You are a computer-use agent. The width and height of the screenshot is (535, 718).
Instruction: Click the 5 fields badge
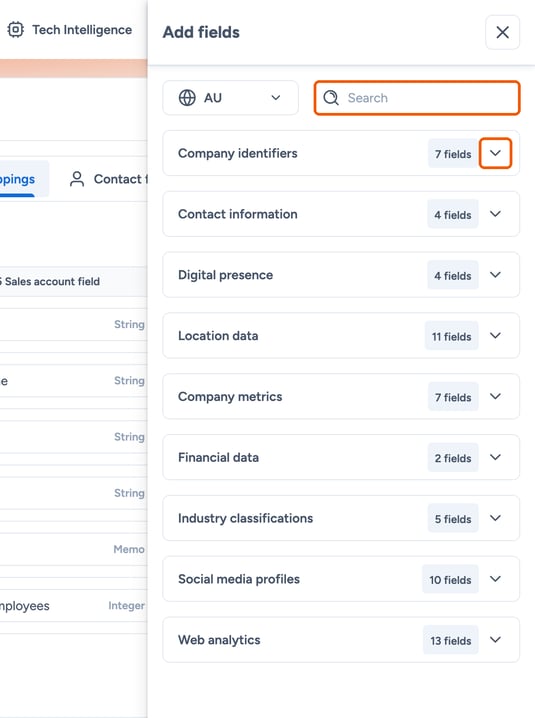pos(453,519)
